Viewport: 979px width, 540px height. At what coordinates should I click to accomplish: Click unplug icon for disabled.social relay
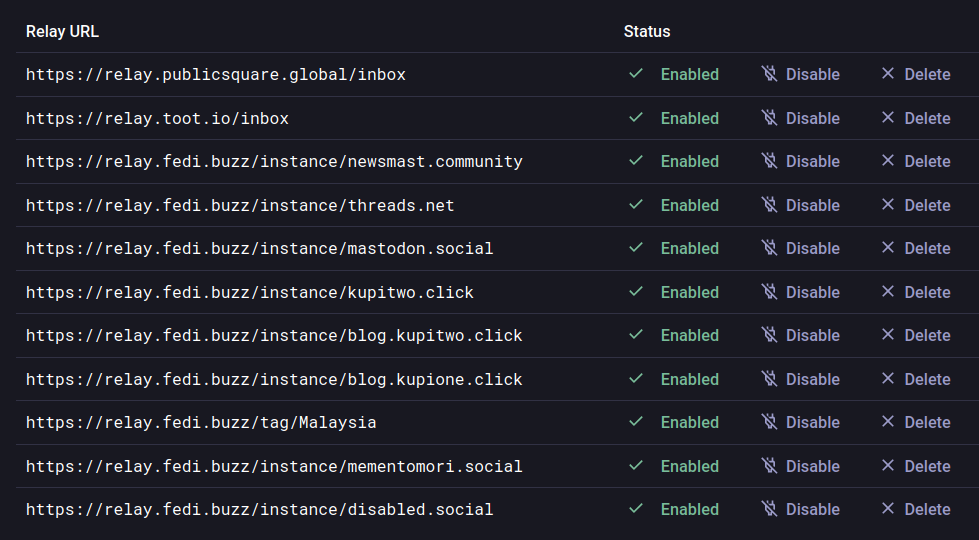(769, 509)
